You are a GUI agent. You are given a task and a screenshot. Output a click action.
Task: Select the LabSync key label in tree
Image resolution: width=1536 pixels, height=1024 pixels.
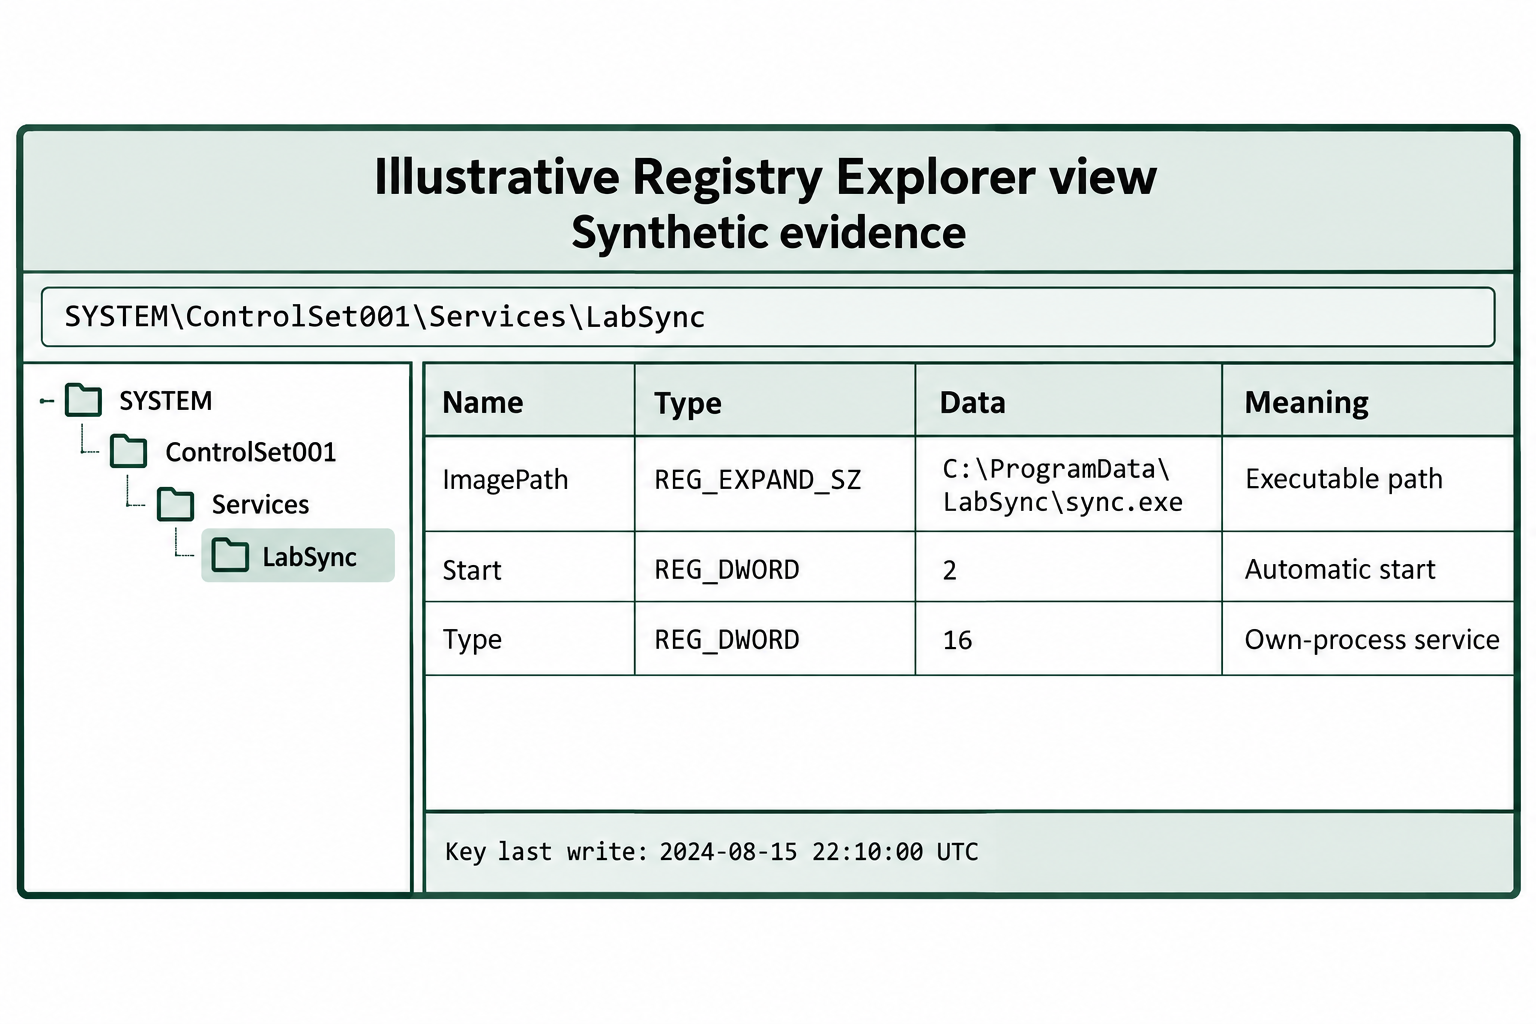point(309,557)
